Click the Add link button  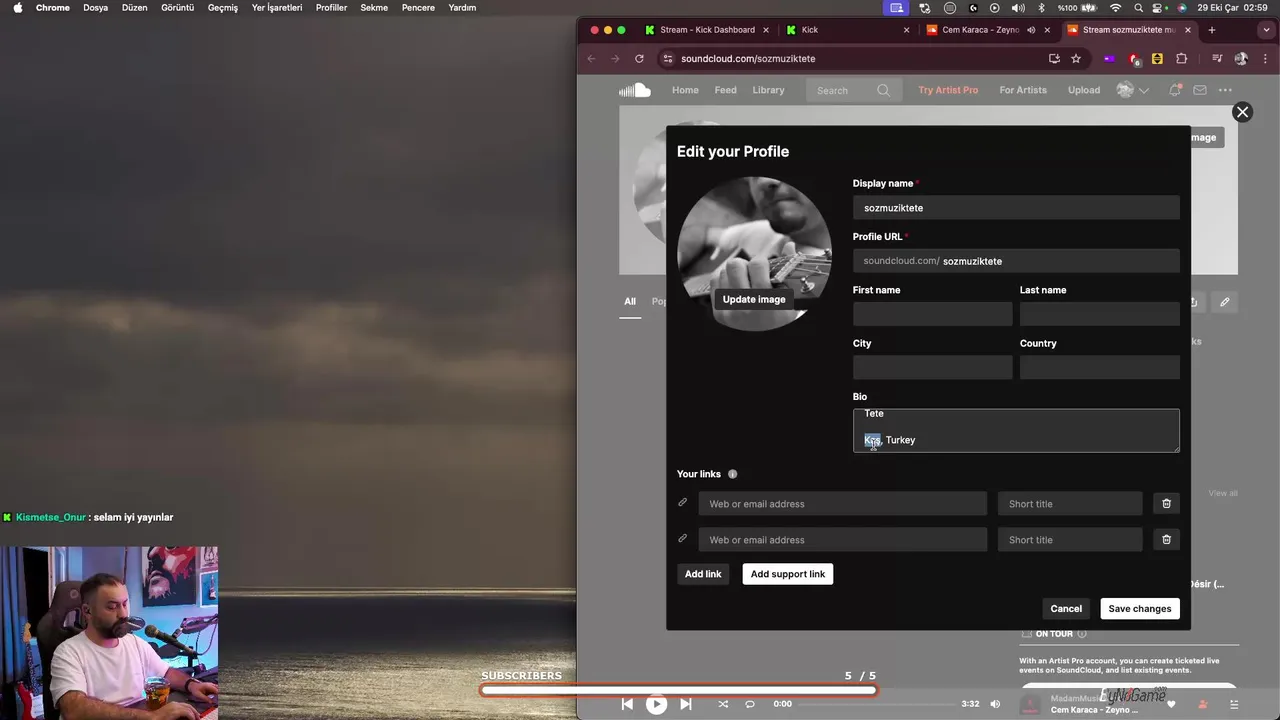tap(703, 574)
